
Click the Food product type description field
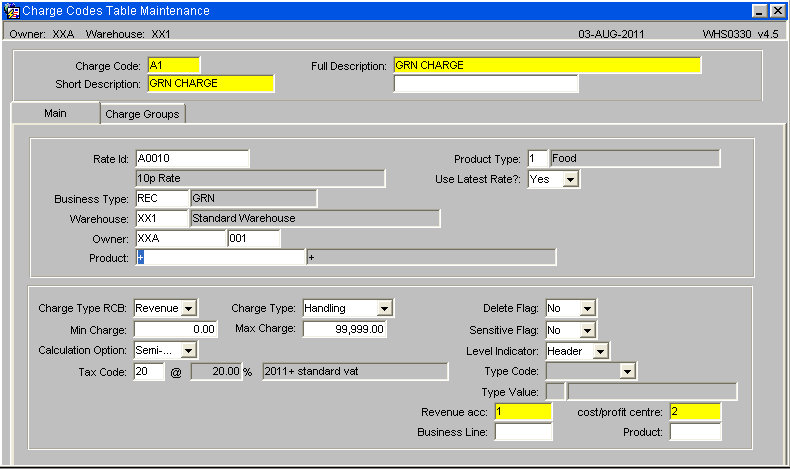635,159
